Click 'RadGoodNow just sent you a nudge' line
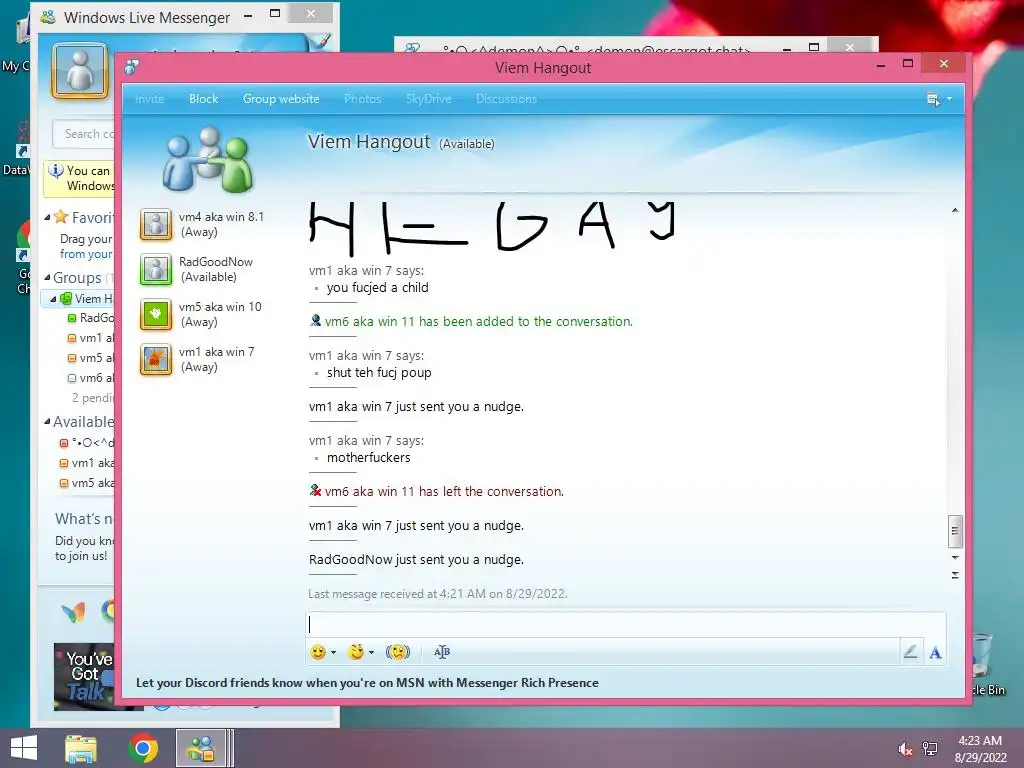Viewport: 1024px width, 768px height. [x=416, y=560]
